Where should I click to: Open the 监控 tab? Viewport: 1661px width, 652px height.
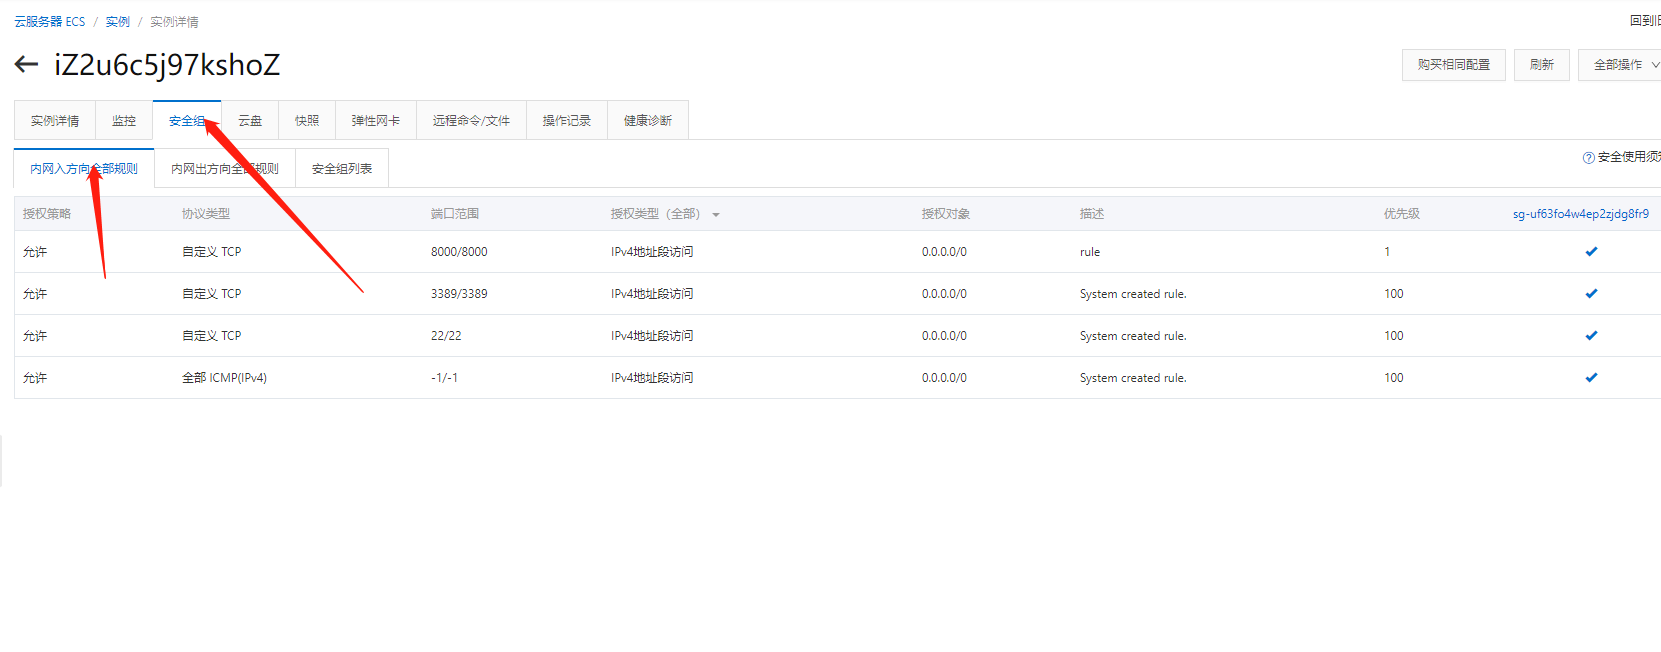(x=124, y=121)
